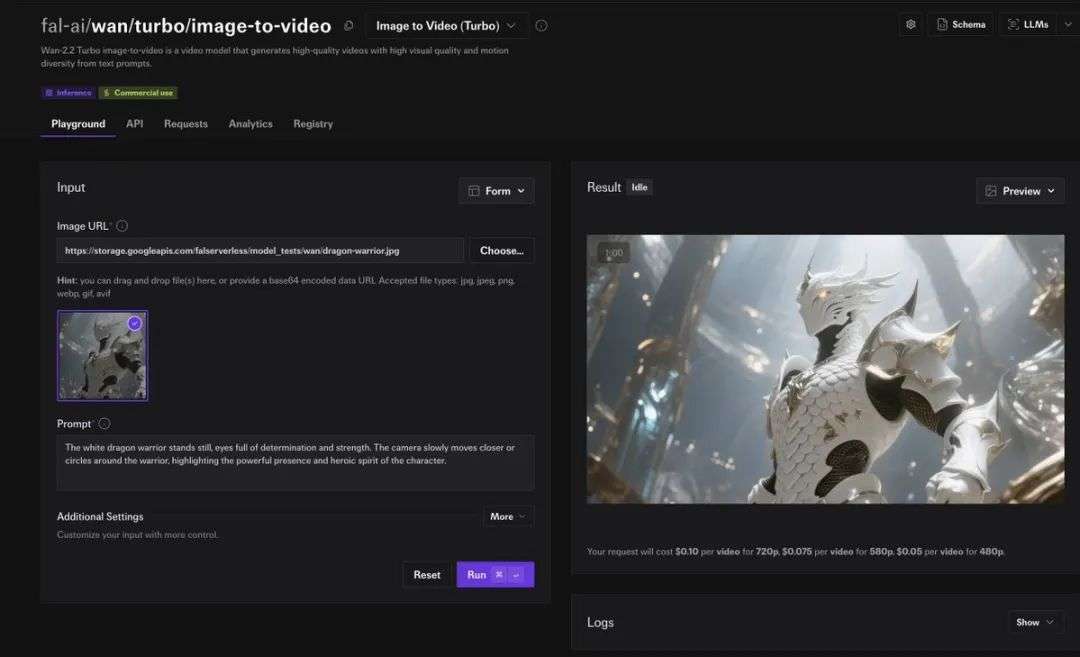Click the Result heading

coord(603,187)
